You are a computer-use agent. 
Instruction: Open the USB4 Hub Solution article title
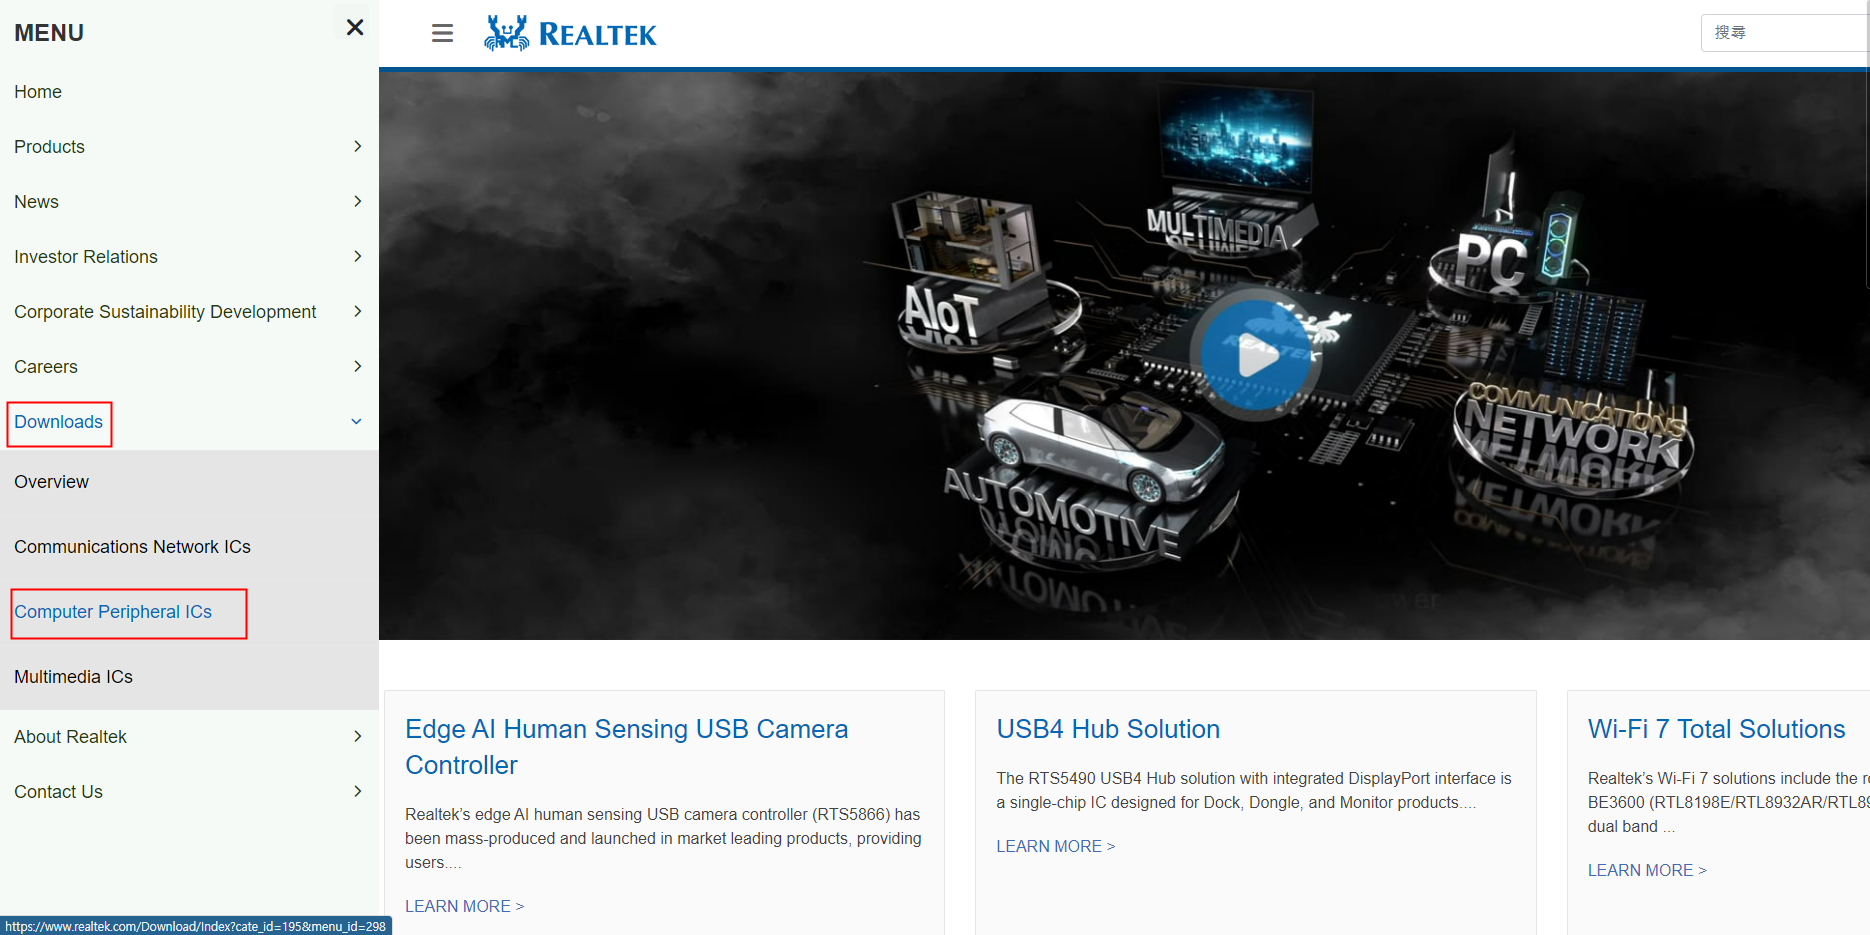(x=1108, y=729)
